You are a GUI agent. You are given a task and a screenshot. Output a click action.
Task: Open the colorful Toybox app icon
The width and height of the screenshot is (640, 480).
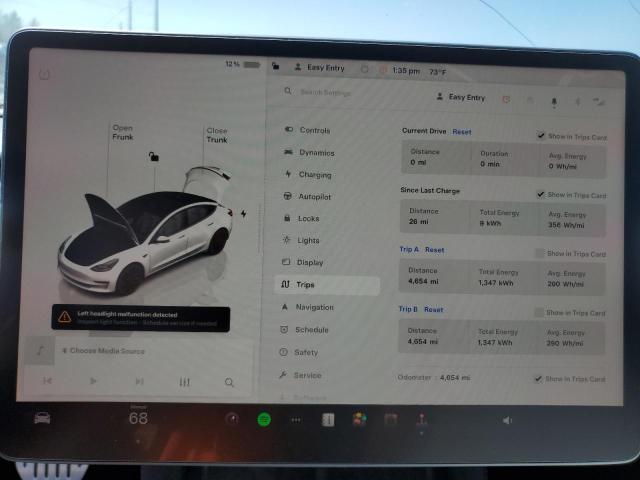pos(360,419)
